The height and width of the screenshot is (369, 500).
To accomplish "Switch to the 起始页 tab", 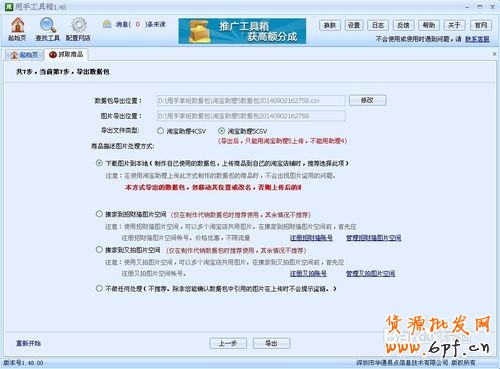I will tap(24, 55).
